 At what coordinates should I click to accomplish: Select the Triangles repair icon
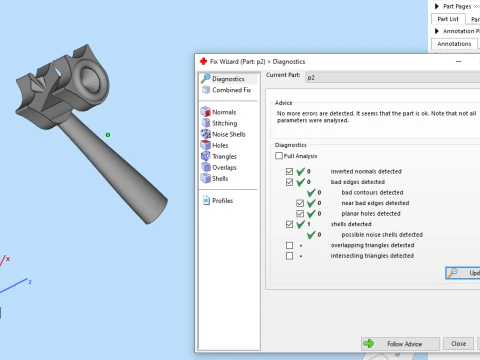click(x=206, y=156)
